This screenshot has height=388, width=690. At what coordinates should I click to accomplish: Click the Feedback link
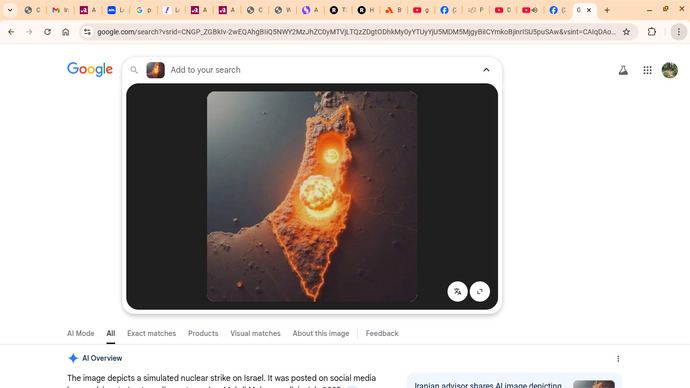click(382, 333)
